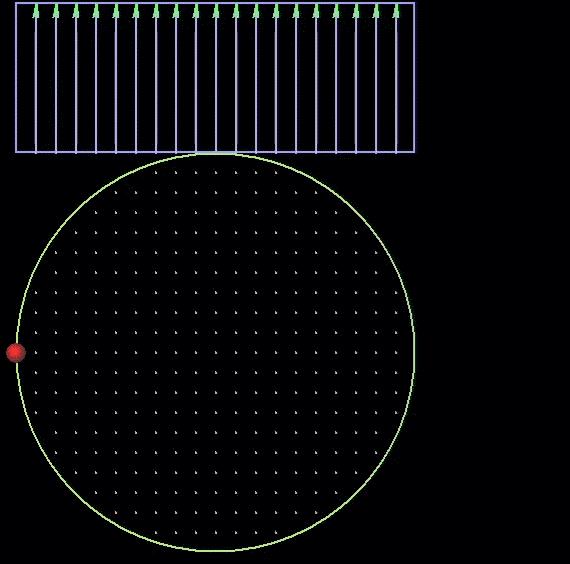Image resolution: width=570 pixels, height=564 pixels.
Task: Select the rightmost dot in the top dot row
Action: click(276, 172)
